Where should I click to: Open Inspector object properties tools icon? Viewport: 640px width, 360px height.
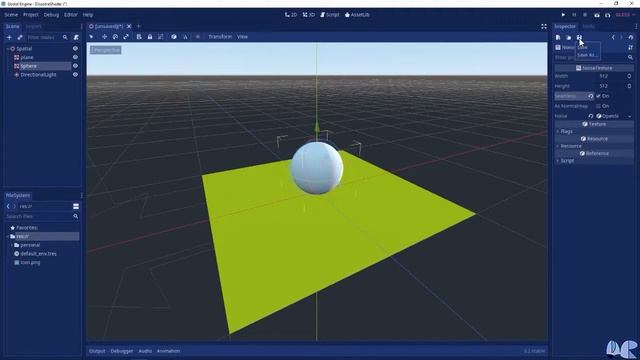(631, 47)
